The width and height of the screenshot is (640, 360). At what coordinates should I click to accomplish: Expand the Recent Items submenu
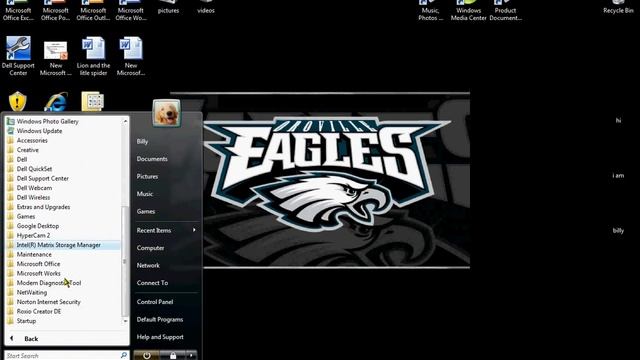pos(167,230)
